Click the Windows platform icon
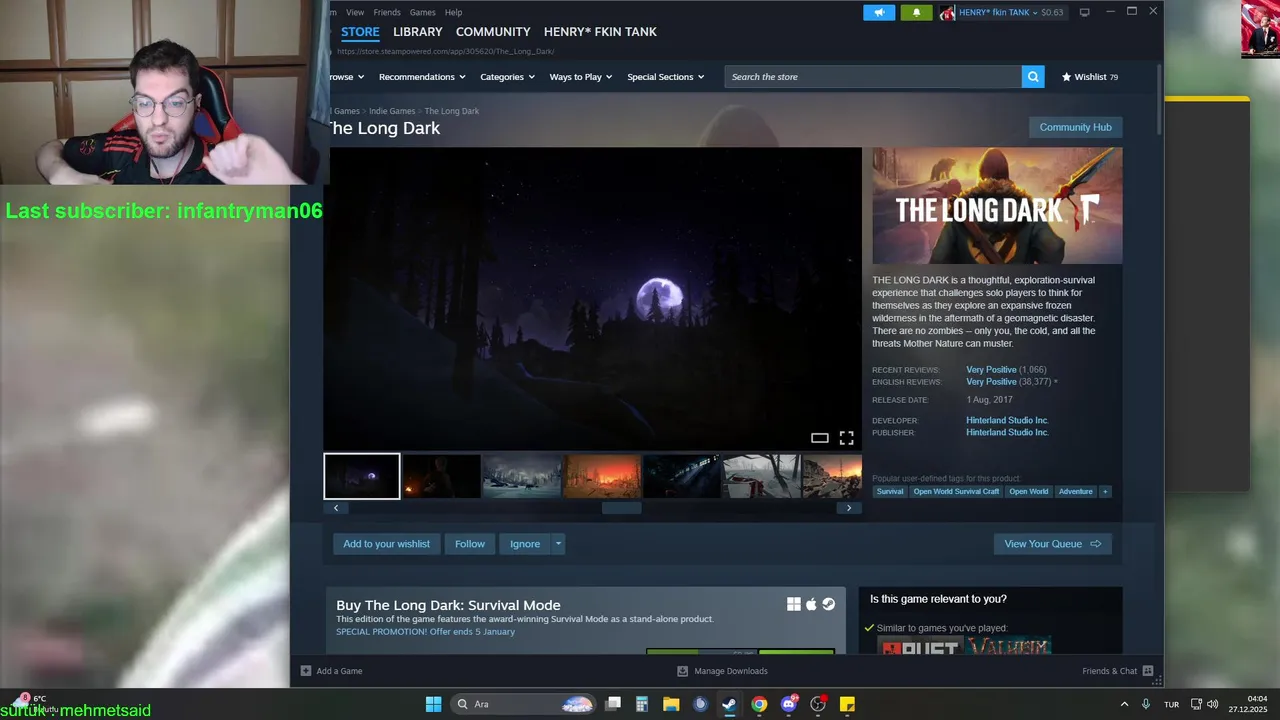This screenshot has width=1280, height=720. (x=793, y=604)
